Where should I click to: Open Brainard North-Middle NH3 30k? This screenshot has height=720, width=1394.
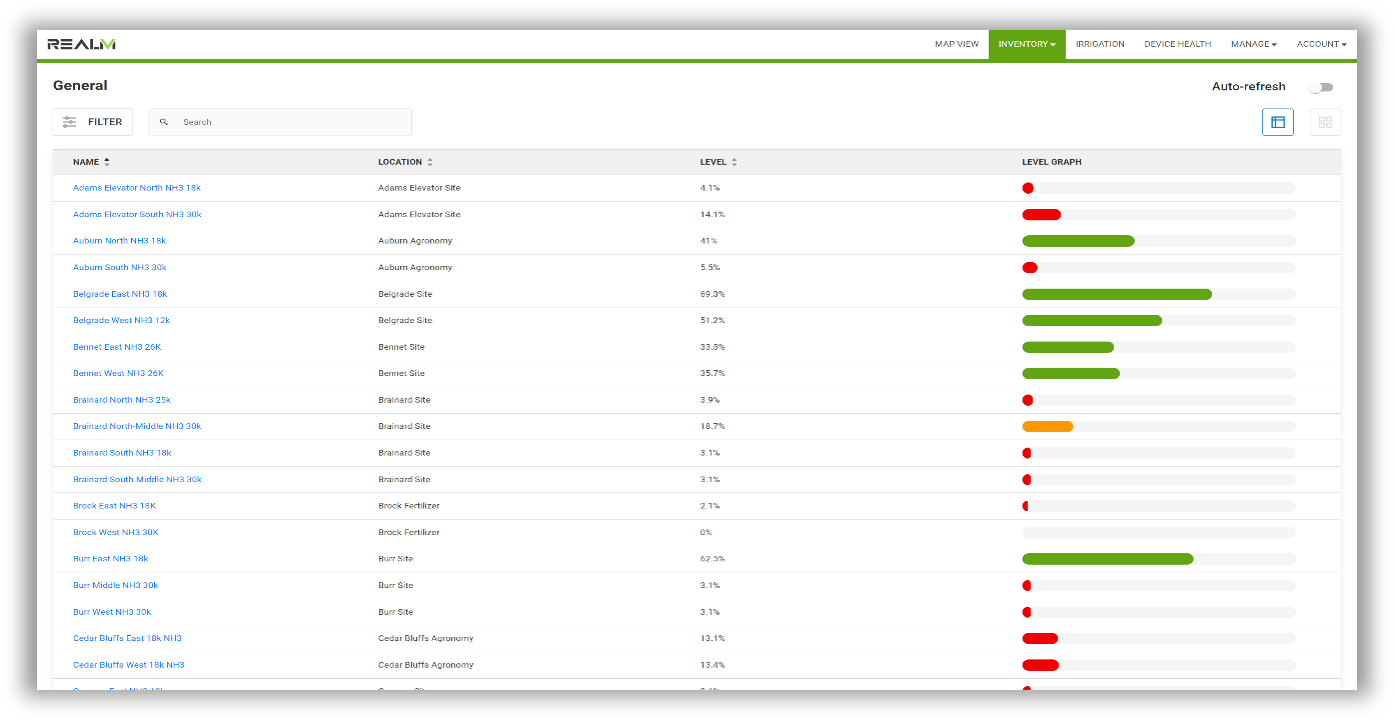click(x=137, y=426)
